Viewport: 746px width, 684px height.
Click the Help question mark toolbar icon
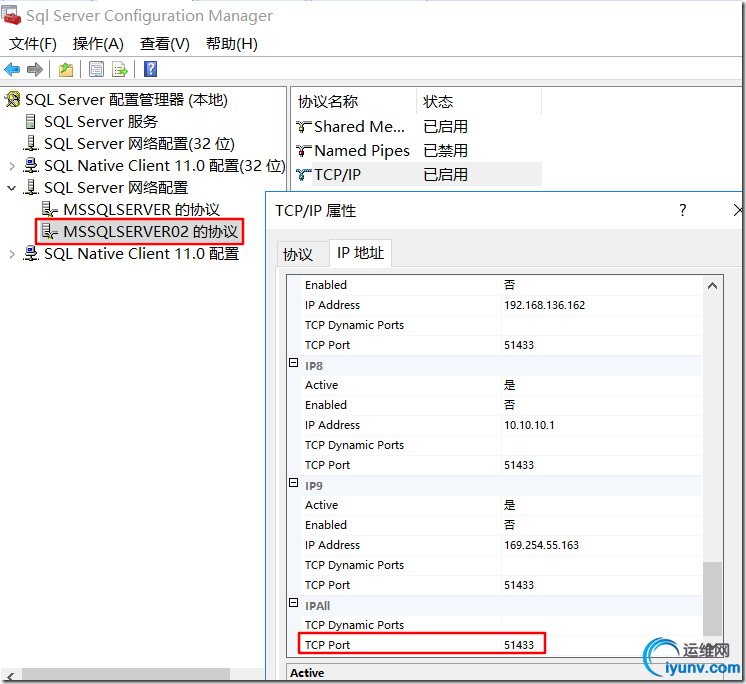150,69
